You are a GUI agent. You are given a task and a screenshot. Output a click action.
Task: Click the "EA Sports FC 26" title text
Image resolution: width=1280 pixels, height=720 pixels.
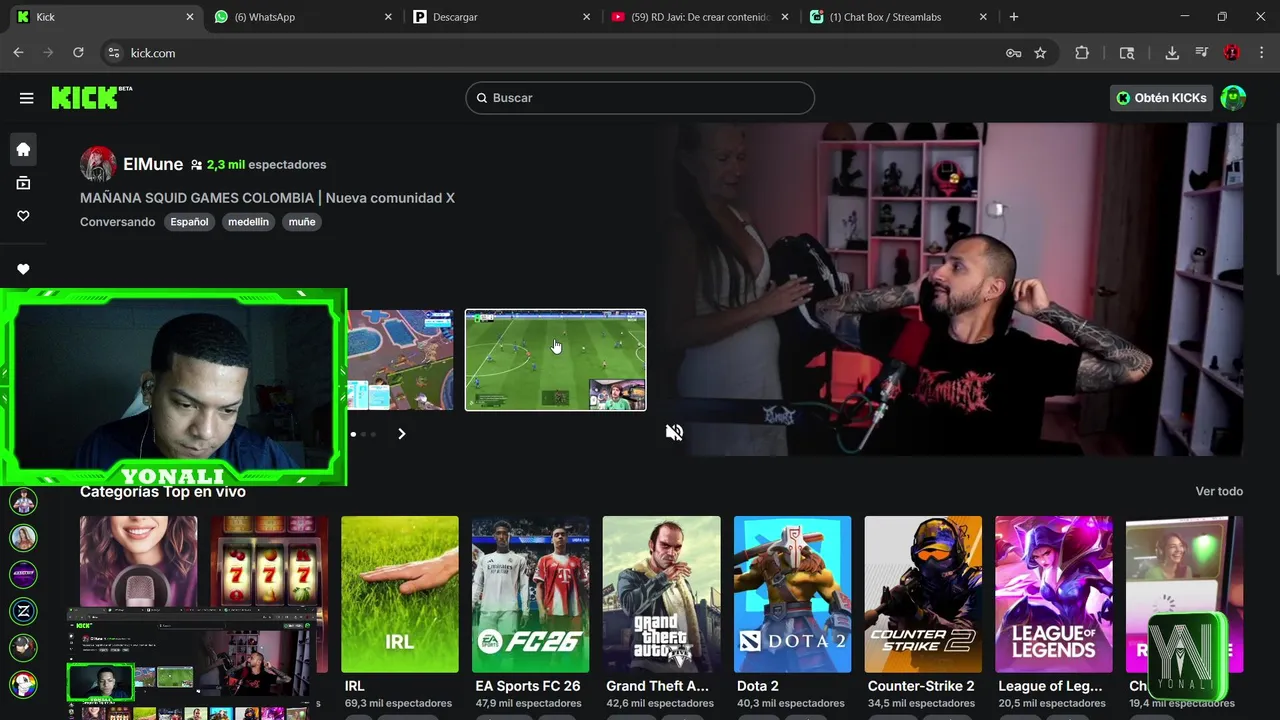tap(528, 686)
